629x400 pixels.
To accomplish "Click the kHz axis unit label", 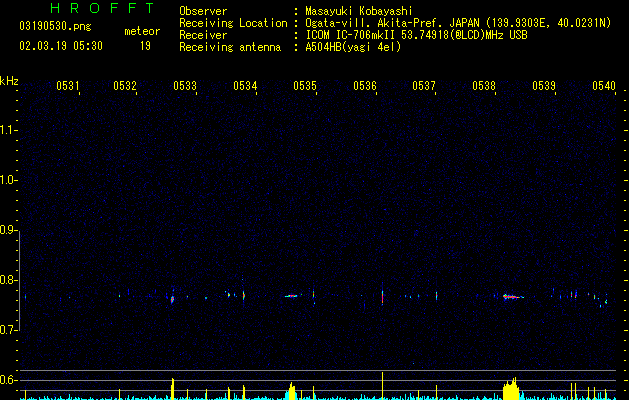I will click(x=9, y=81).
